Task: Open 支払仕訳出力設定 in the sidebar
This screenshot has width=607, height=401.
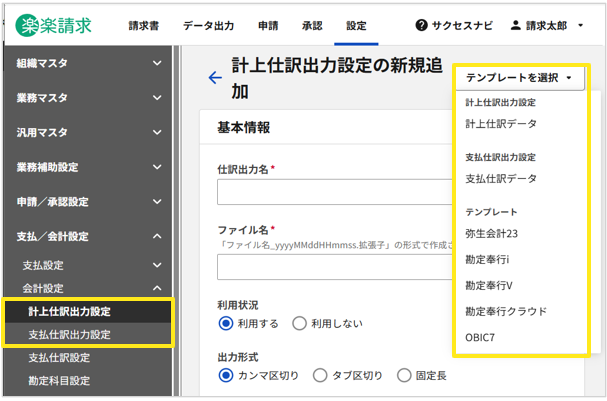Action: [69, 334]
